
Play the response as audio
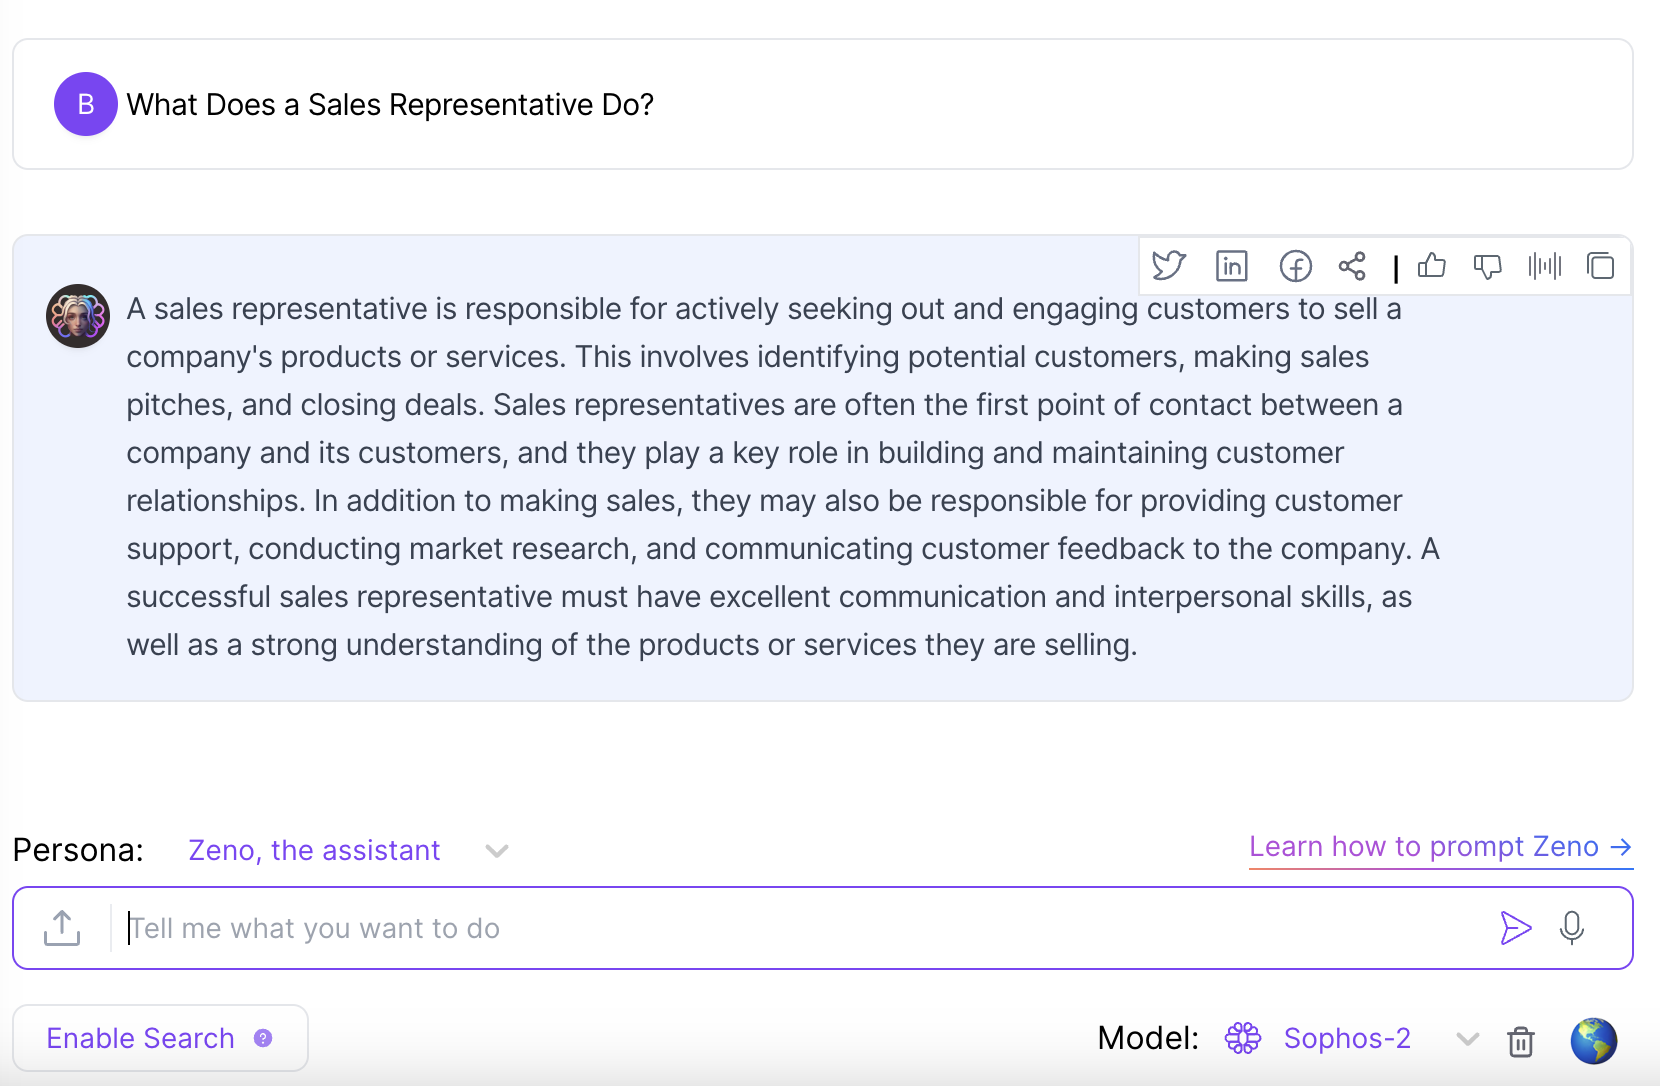[x=1545, y=266]
